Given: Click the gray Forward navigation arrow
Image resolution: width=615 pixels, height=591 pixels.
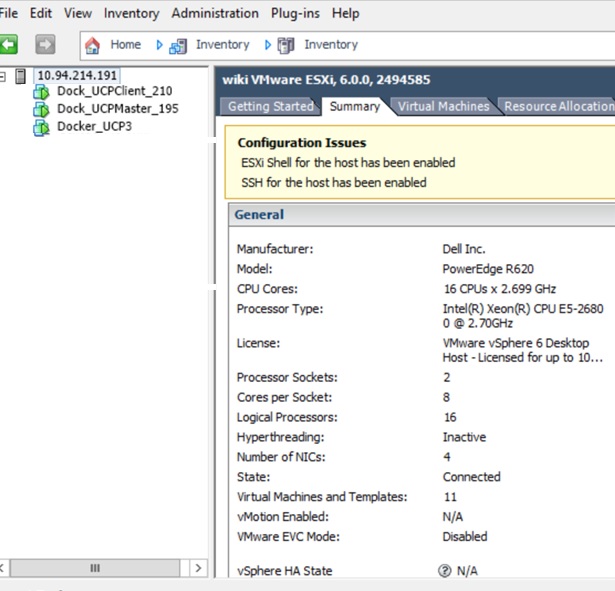Looking at the screenshot, I should click(45, 45).
